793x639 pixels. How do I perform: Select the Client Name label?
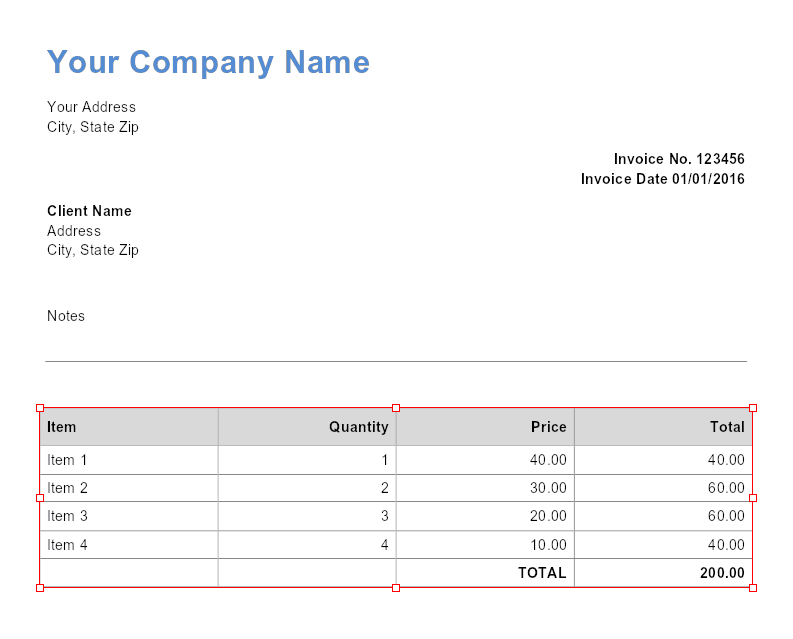pos(89,211)
